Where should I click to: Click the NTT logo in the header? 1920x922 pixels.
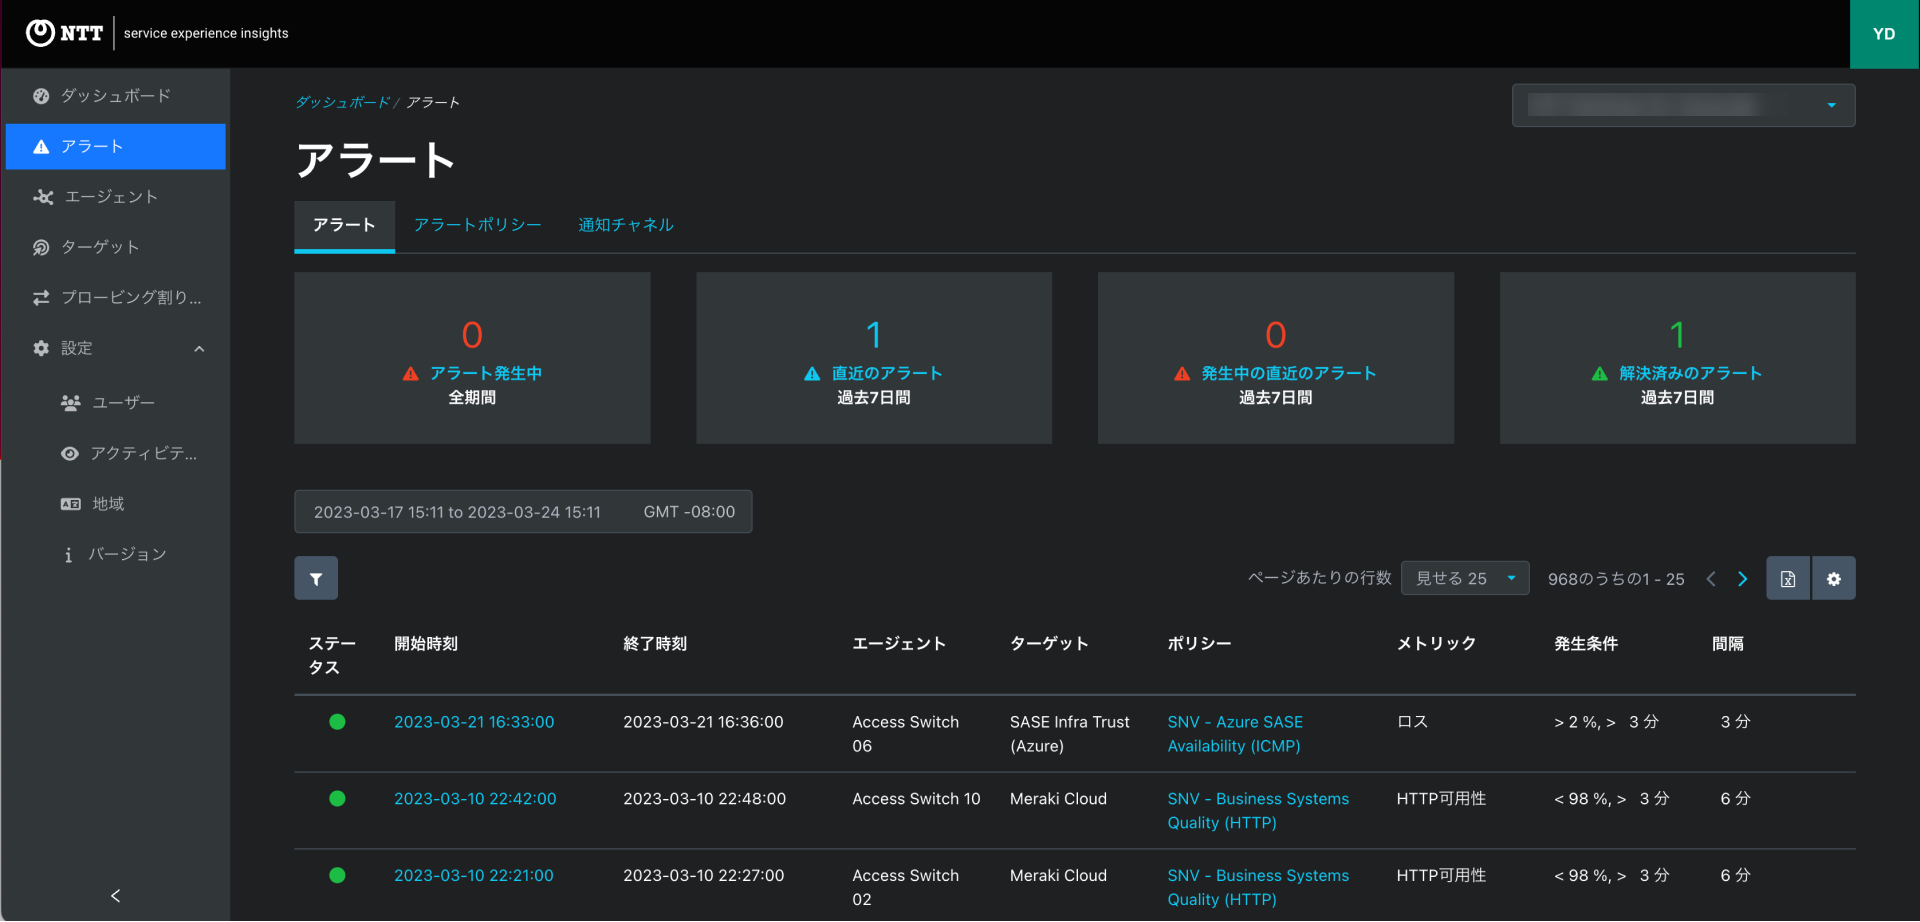click(x=64, y=33)
